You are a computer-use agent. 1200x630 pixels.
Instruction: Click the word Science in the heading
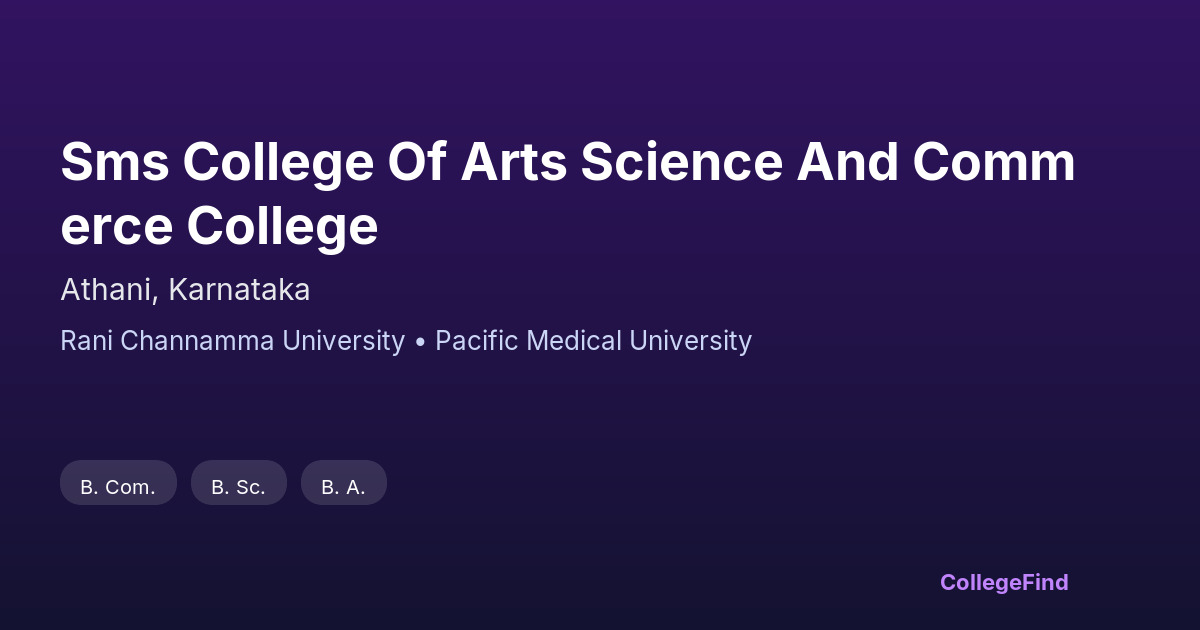click(x=681, y=162)
